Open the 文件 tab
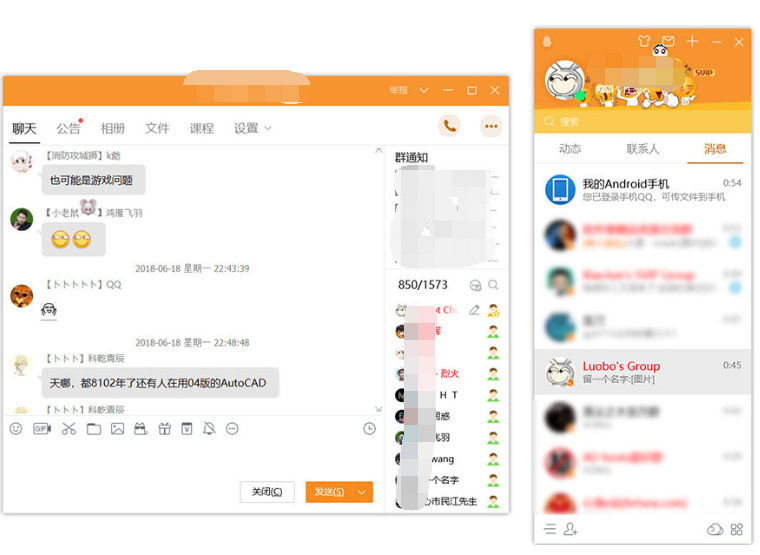This screenshot has width=760, height=555. (x=157, y=128)
